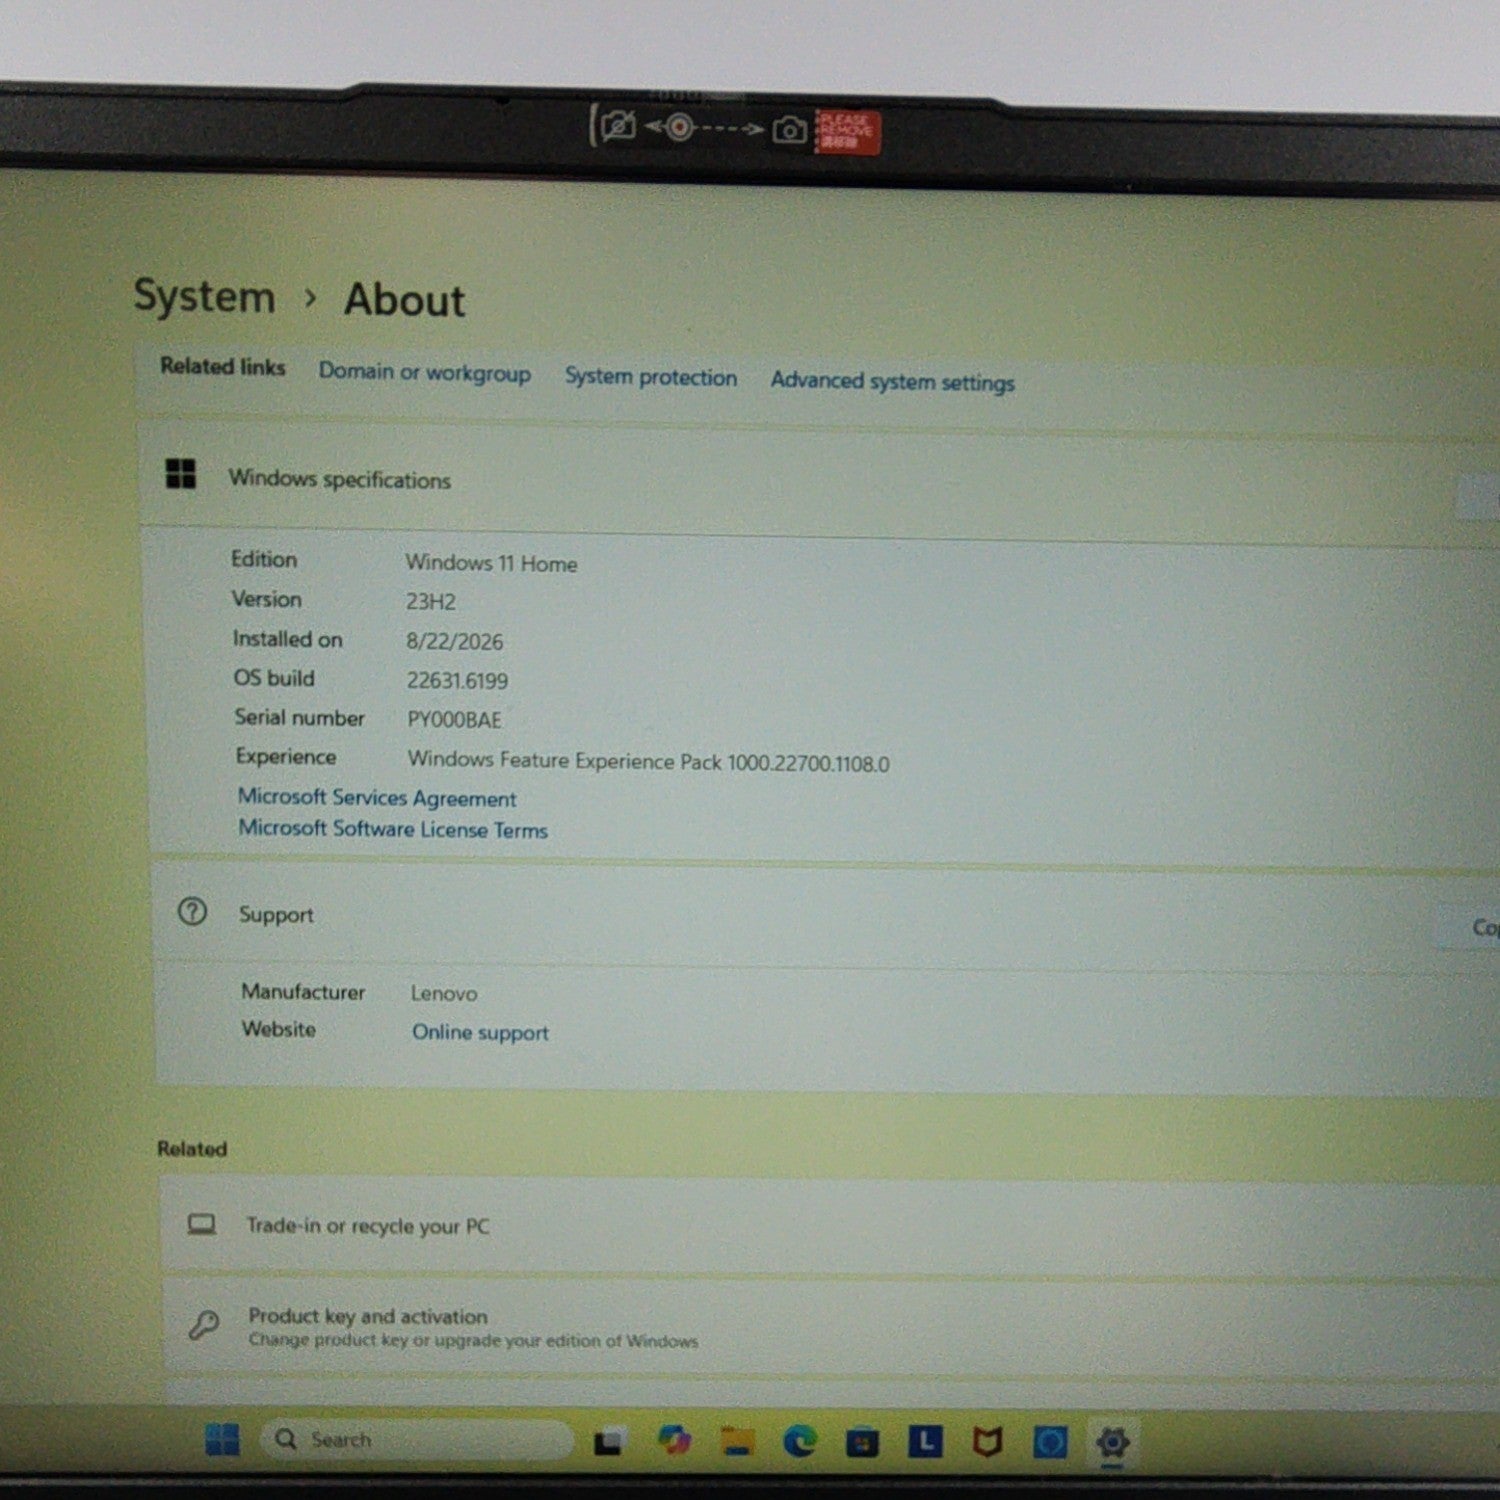The image size is (1500, 1500).
Task: Select the Windows 11 Home edition text
Action: tap(491, 563)
